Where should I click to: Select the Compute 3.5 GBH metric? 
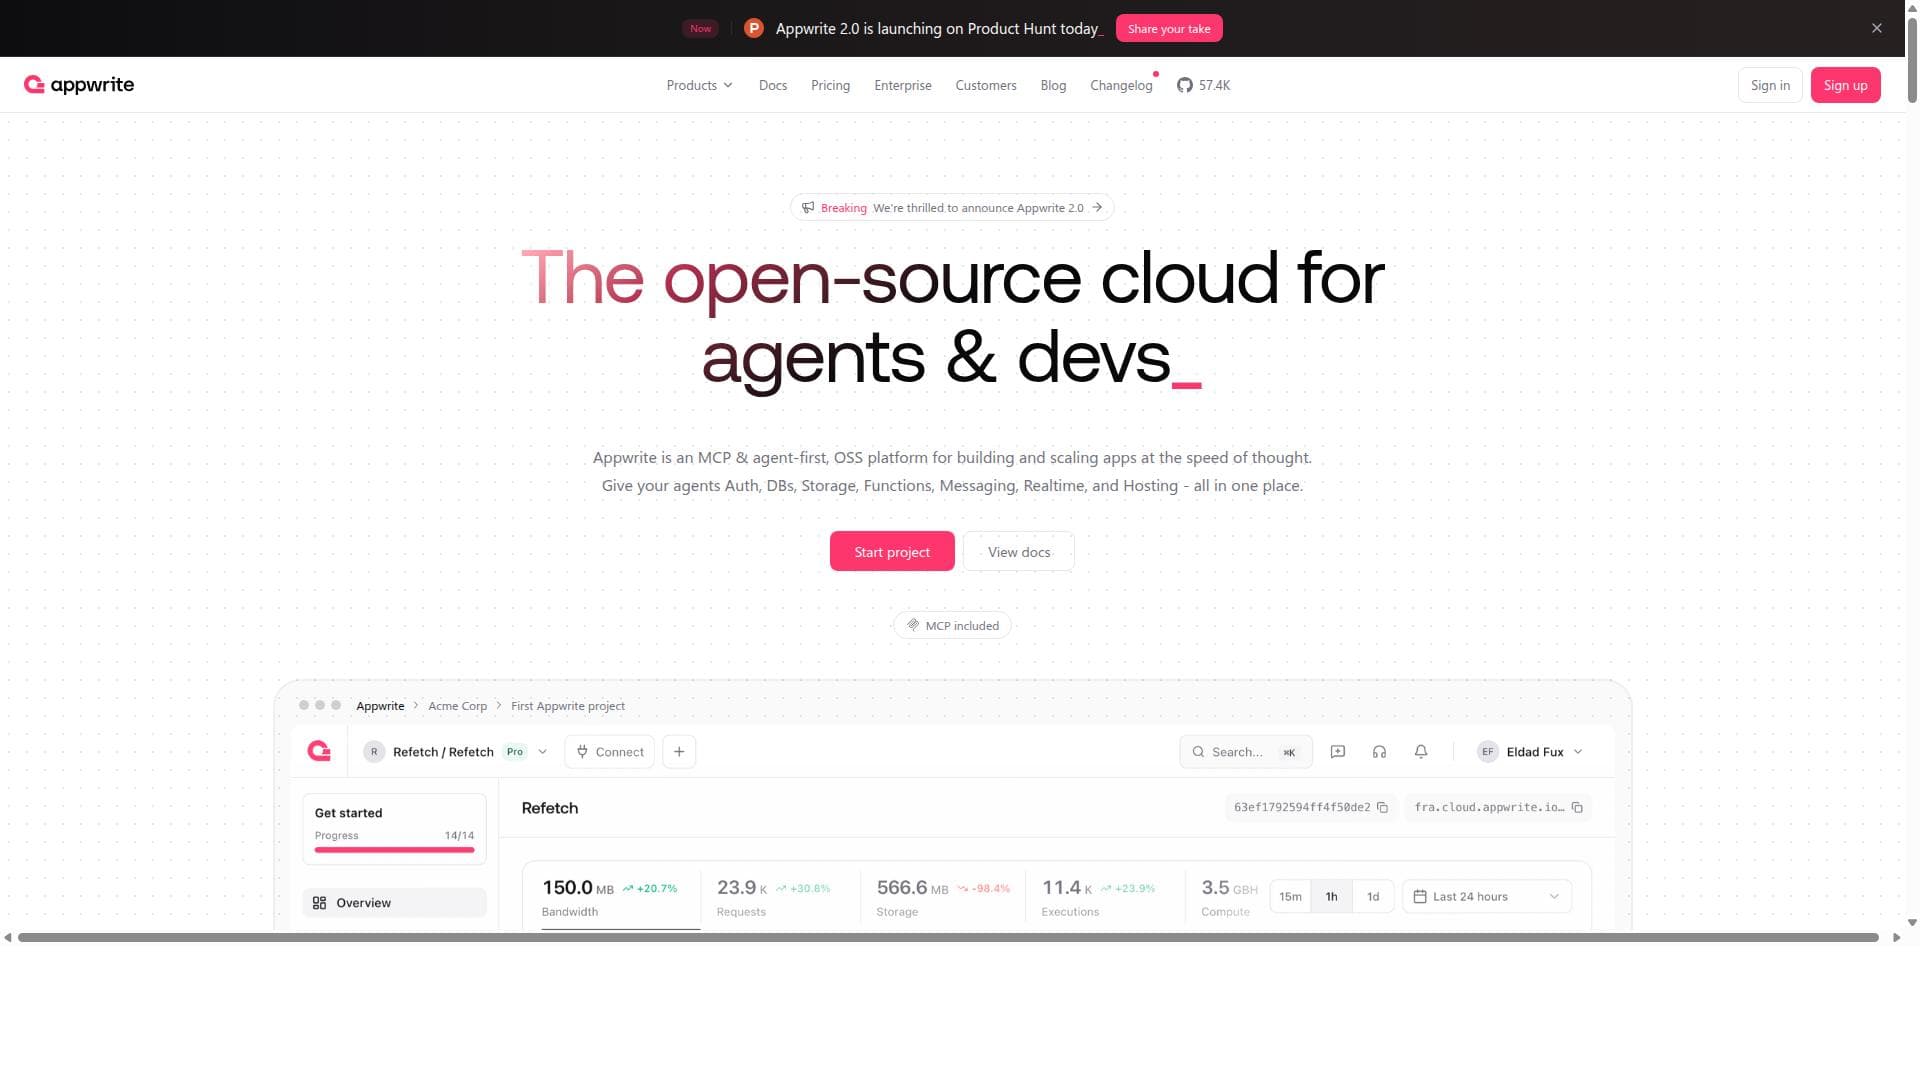pos(1229,897)
